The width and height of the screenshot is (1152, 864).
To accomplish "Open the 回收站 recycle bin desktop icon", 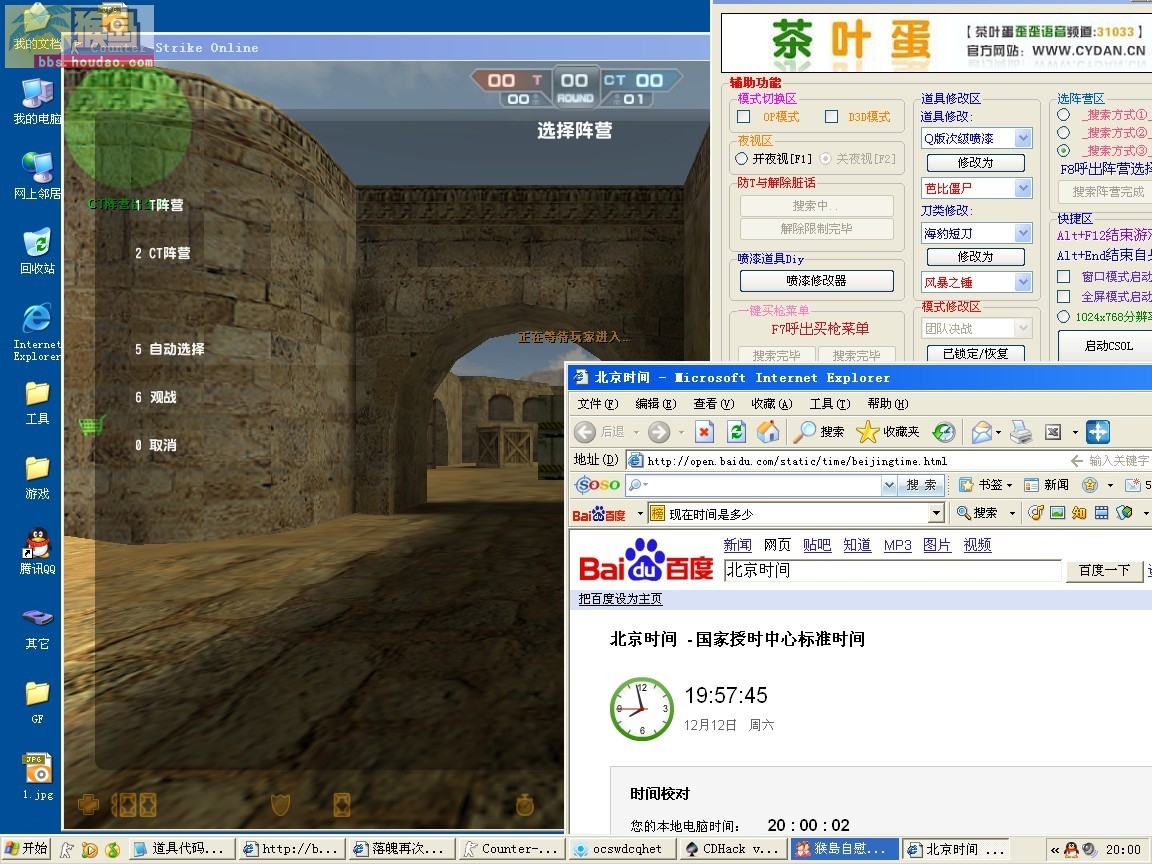I will [x=37, y=251].
